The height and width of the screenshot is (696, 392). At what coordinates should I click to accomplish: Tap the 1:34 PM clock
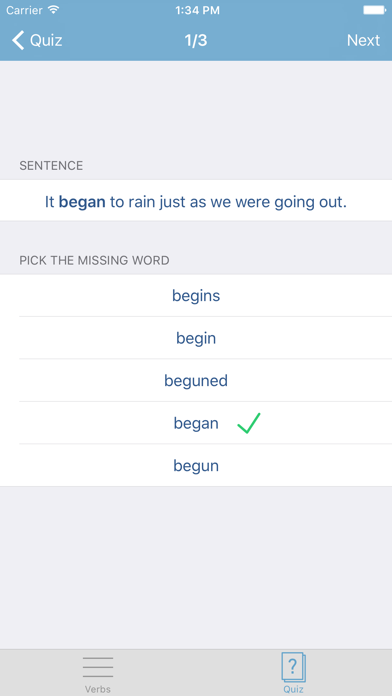coord(197,10)
